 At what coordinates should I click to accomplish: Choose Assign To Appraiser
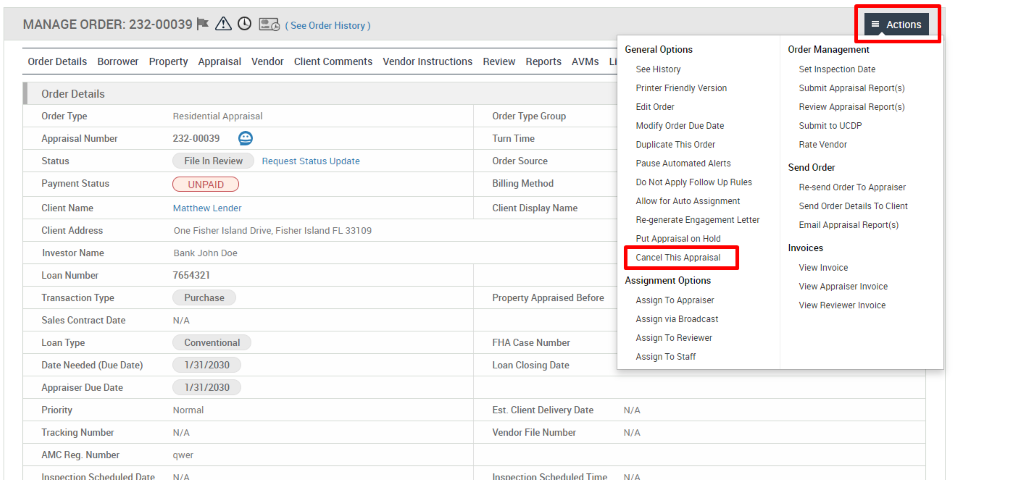[675, 300]
